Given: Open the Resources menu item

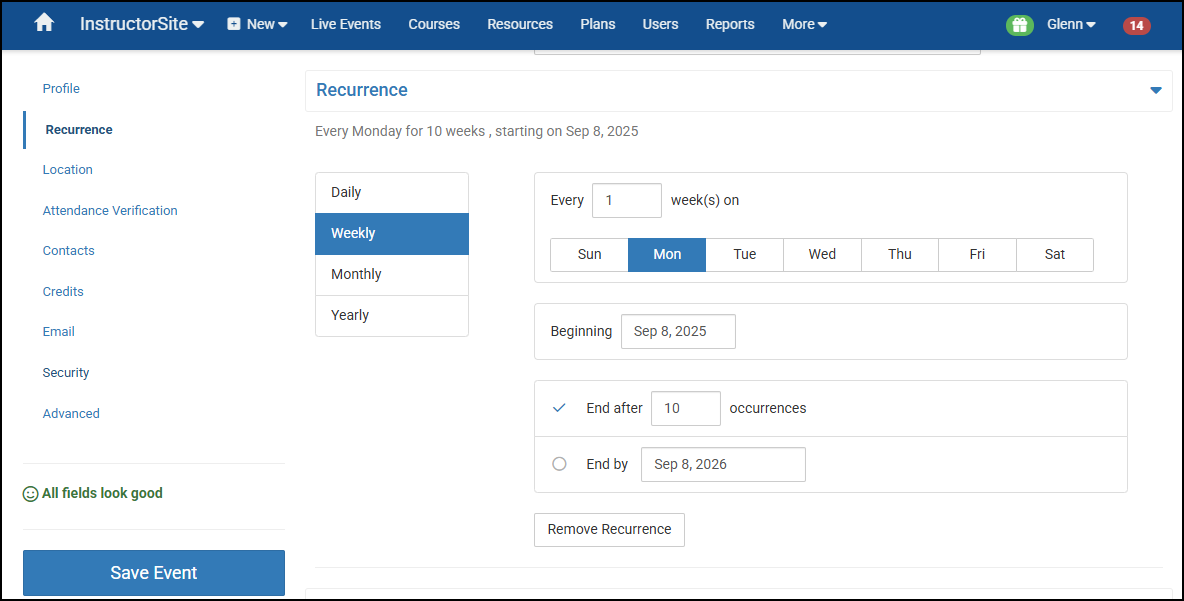Looking at the screenshot, I should pyautogui.click(x=520, y=24).
